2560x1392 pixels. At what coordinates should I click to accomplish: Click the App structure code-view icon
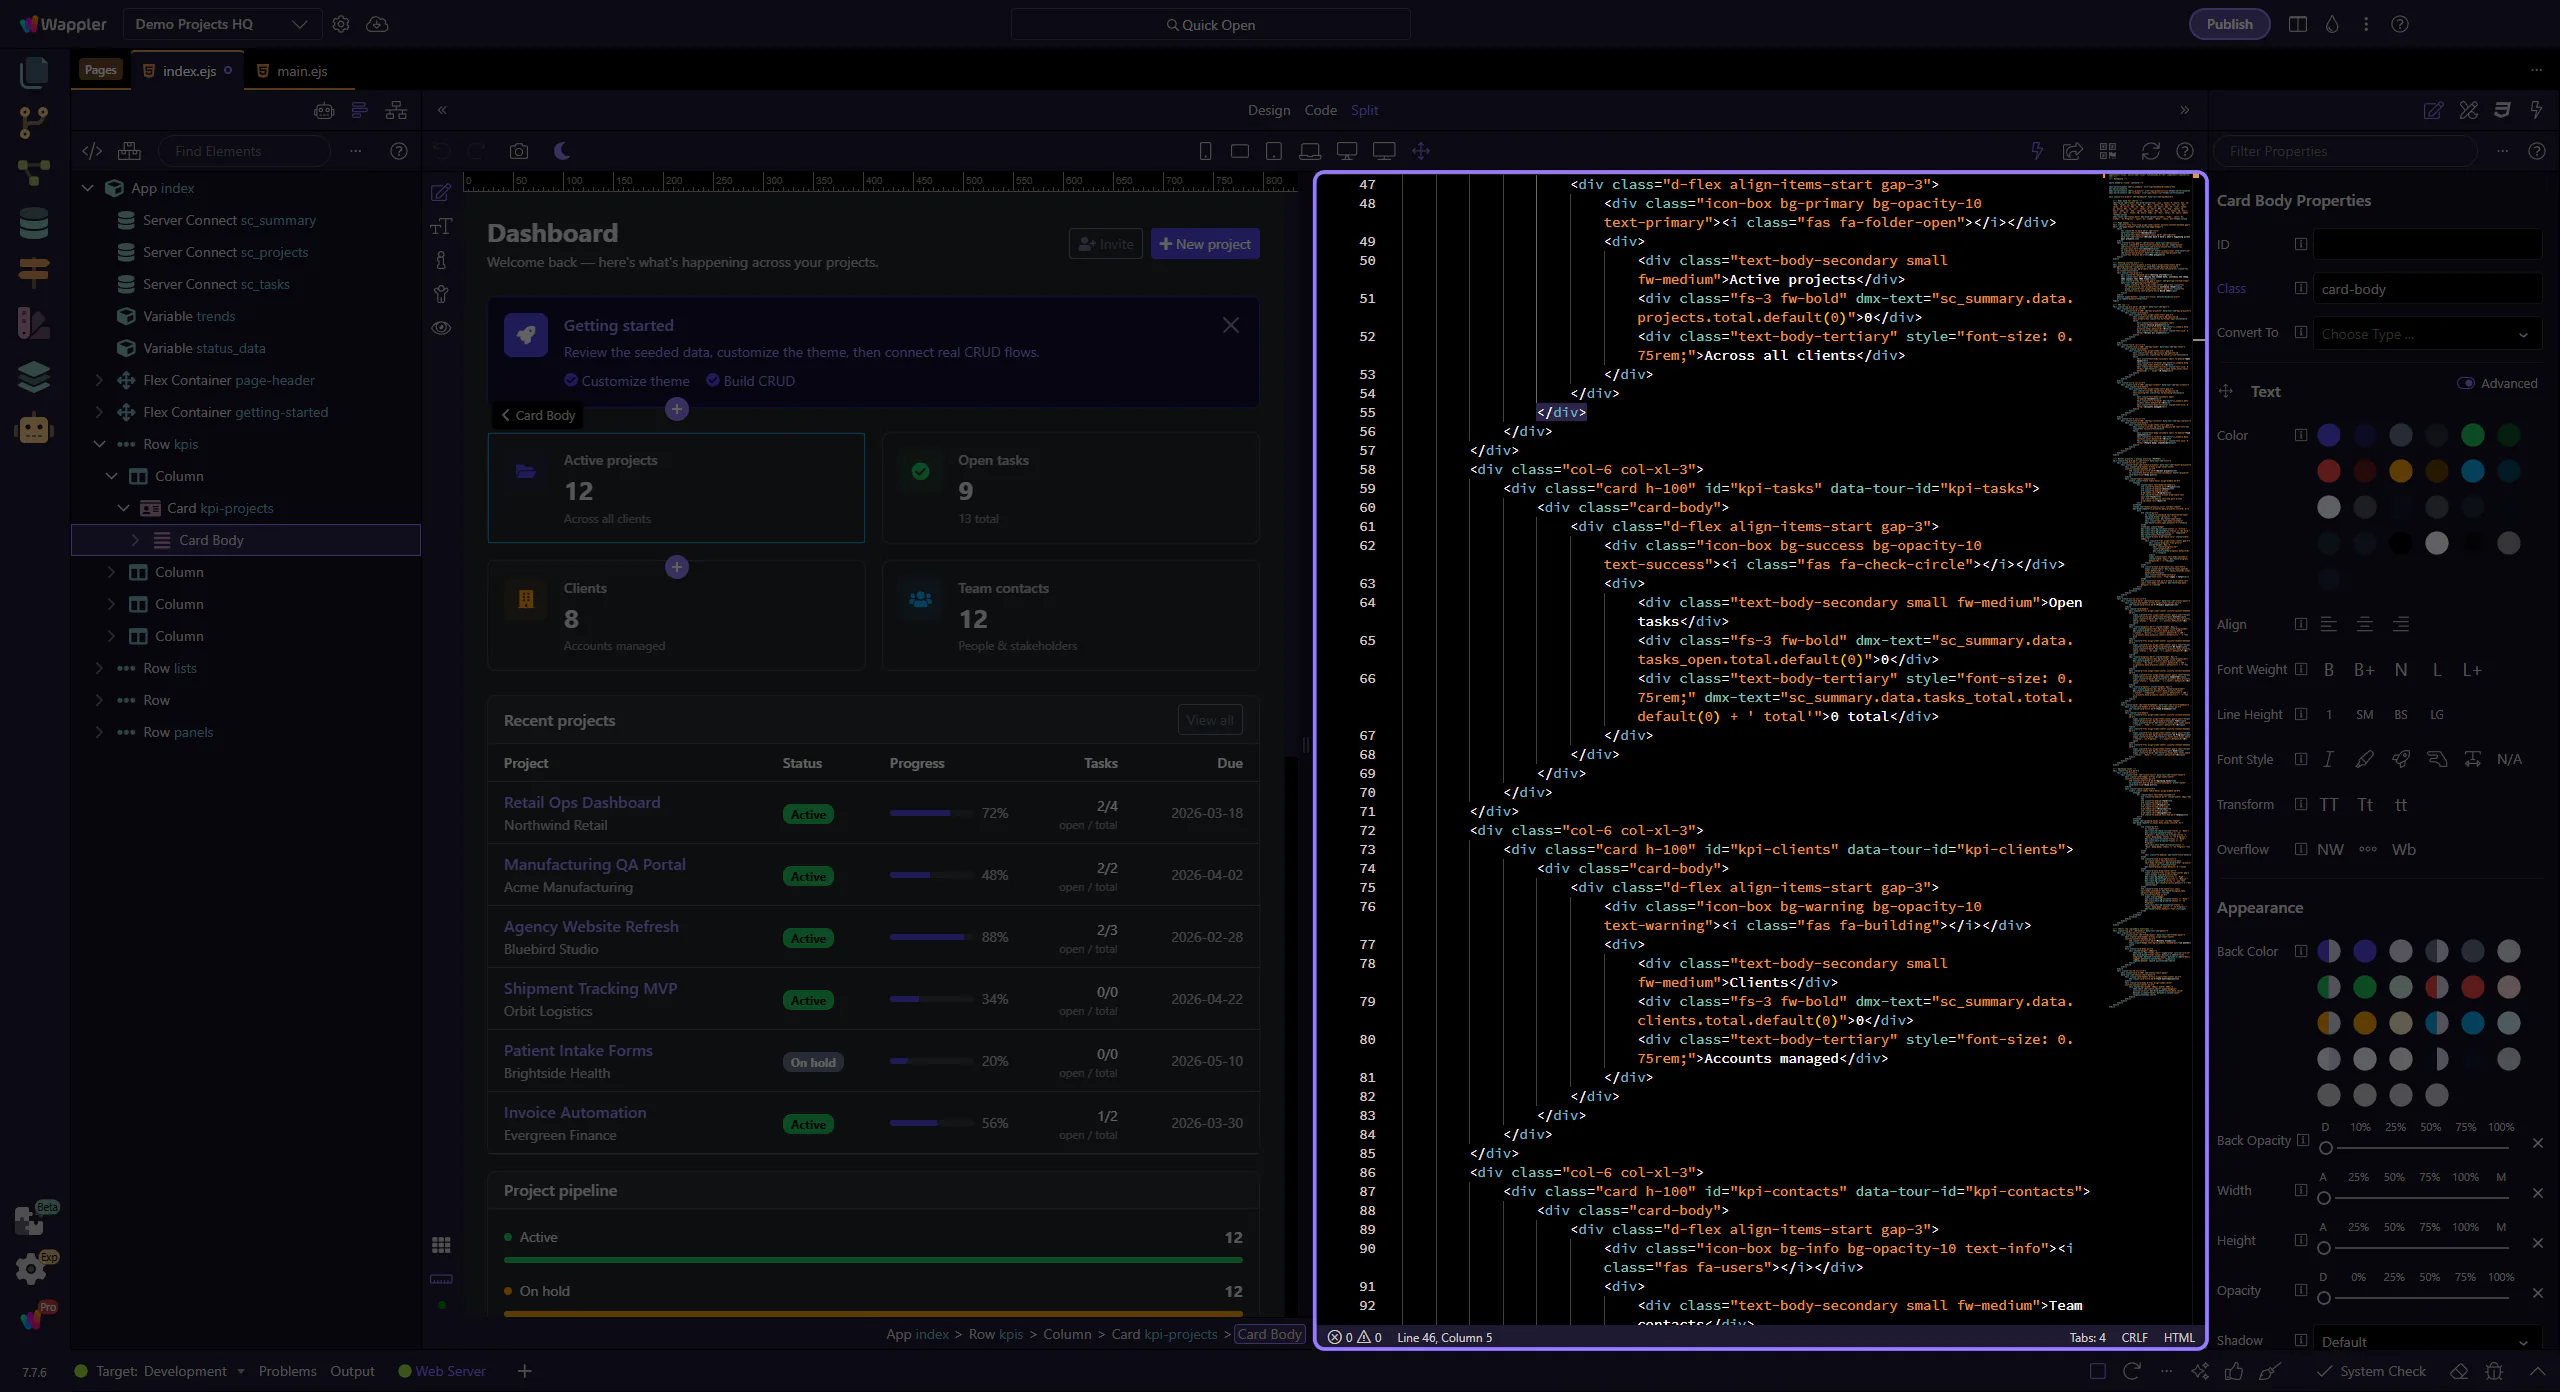pyautogui.click(x=92, y=151)
